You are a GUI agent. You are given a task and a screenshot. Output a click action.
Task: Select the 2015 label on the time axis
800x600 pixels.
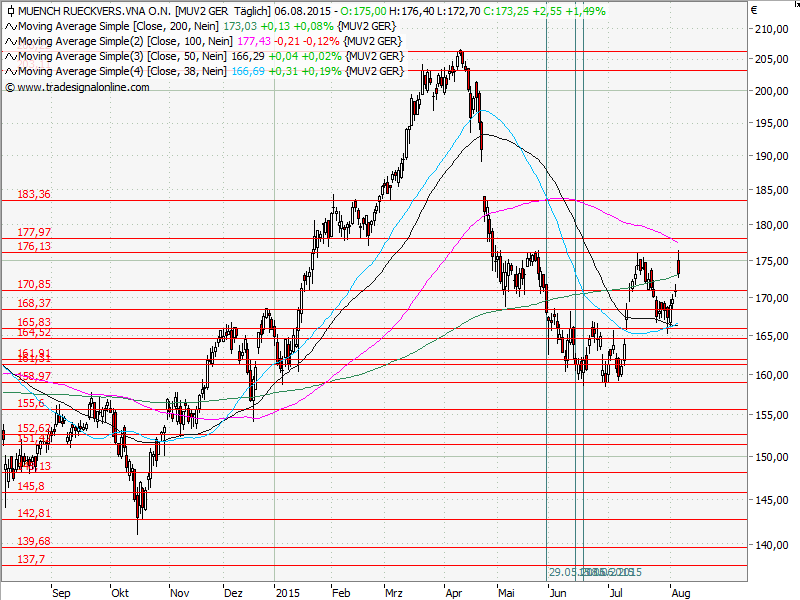click(x=288, y=592)
